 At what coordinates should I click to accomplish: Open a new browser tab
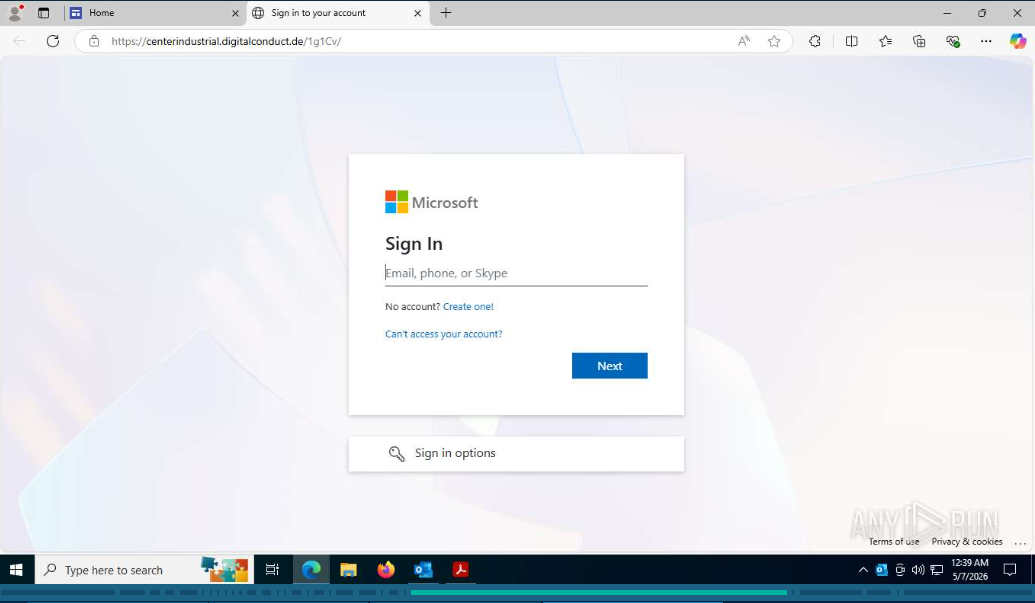[x=446, y=13]
